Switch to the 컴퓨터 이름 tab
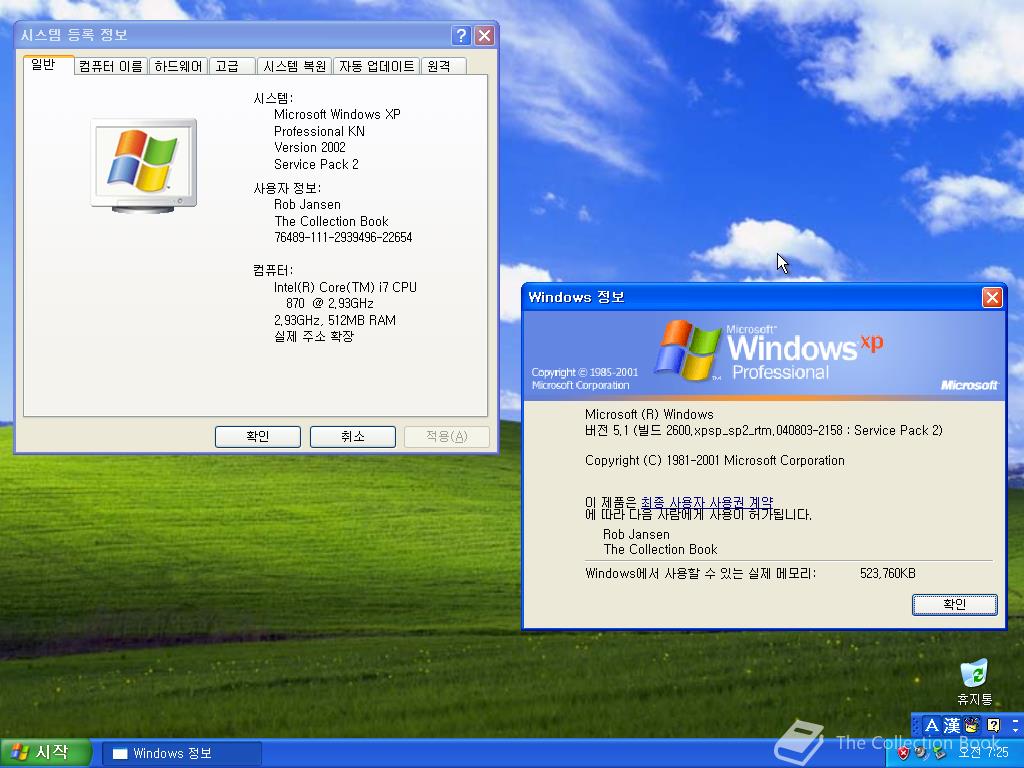Image resolution: width=1024 pixels, height=768 pixels. (111, 66)
